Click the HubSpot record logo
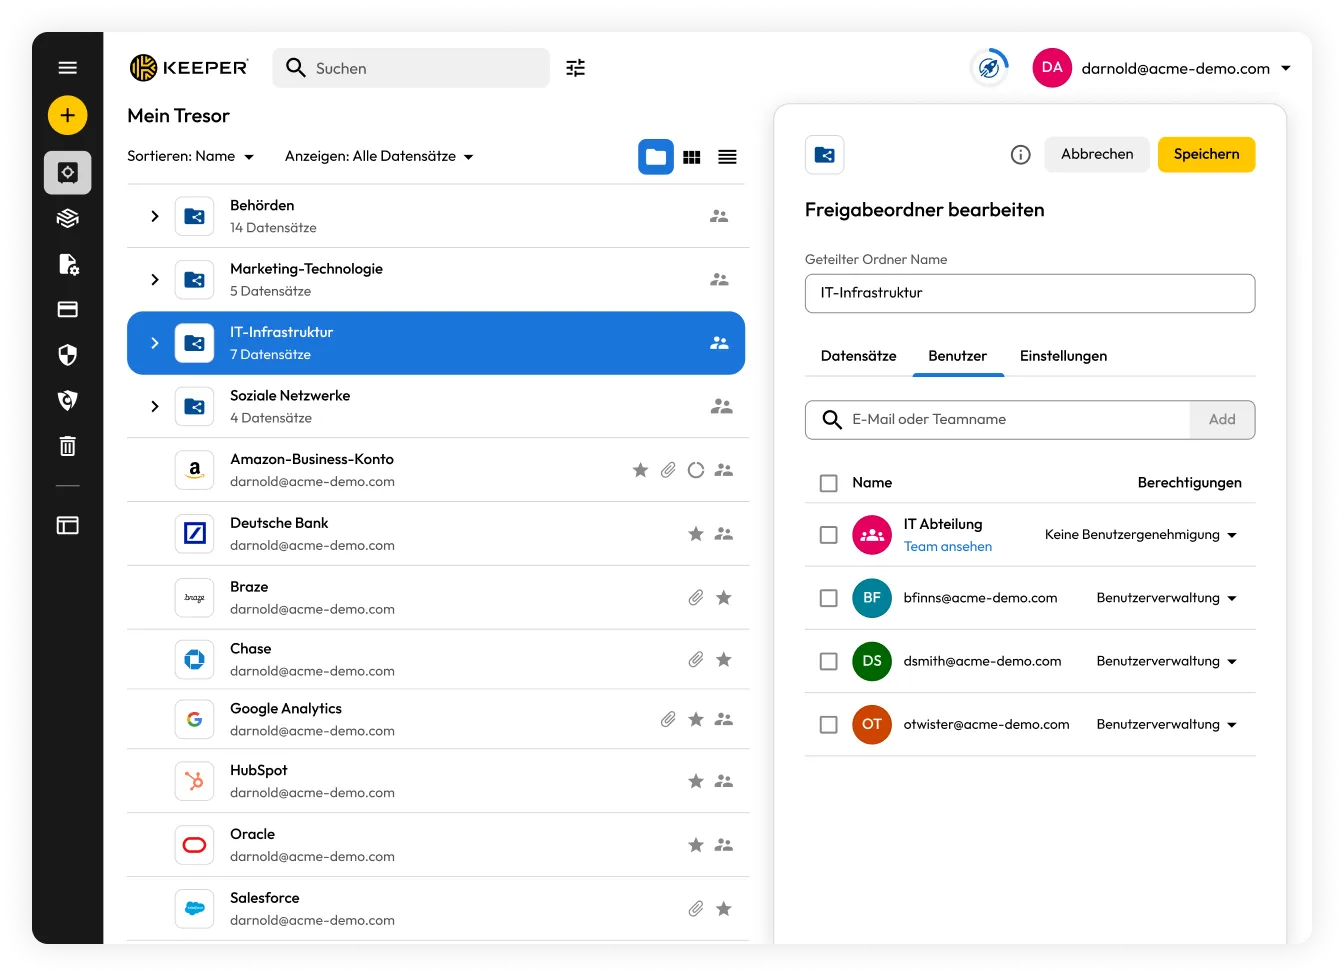Image resolution: width=1344 pixels, height=976 pixels. (194, 781)
